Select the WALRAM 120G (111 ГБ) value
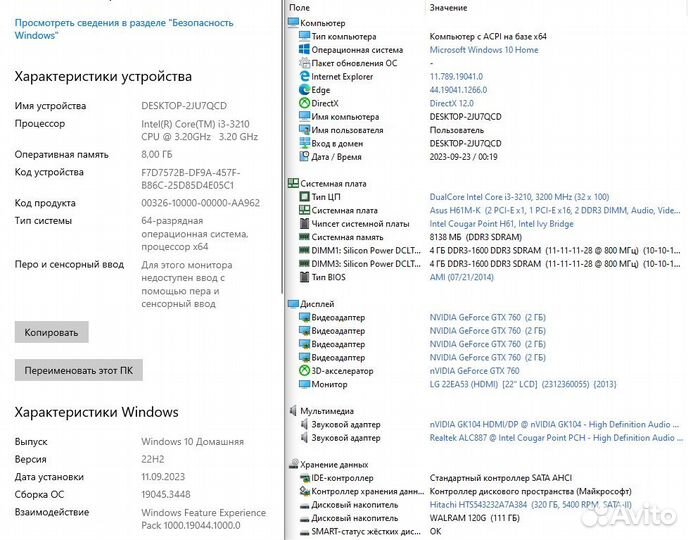The image size is (688, 540). (x=474, y=518)
